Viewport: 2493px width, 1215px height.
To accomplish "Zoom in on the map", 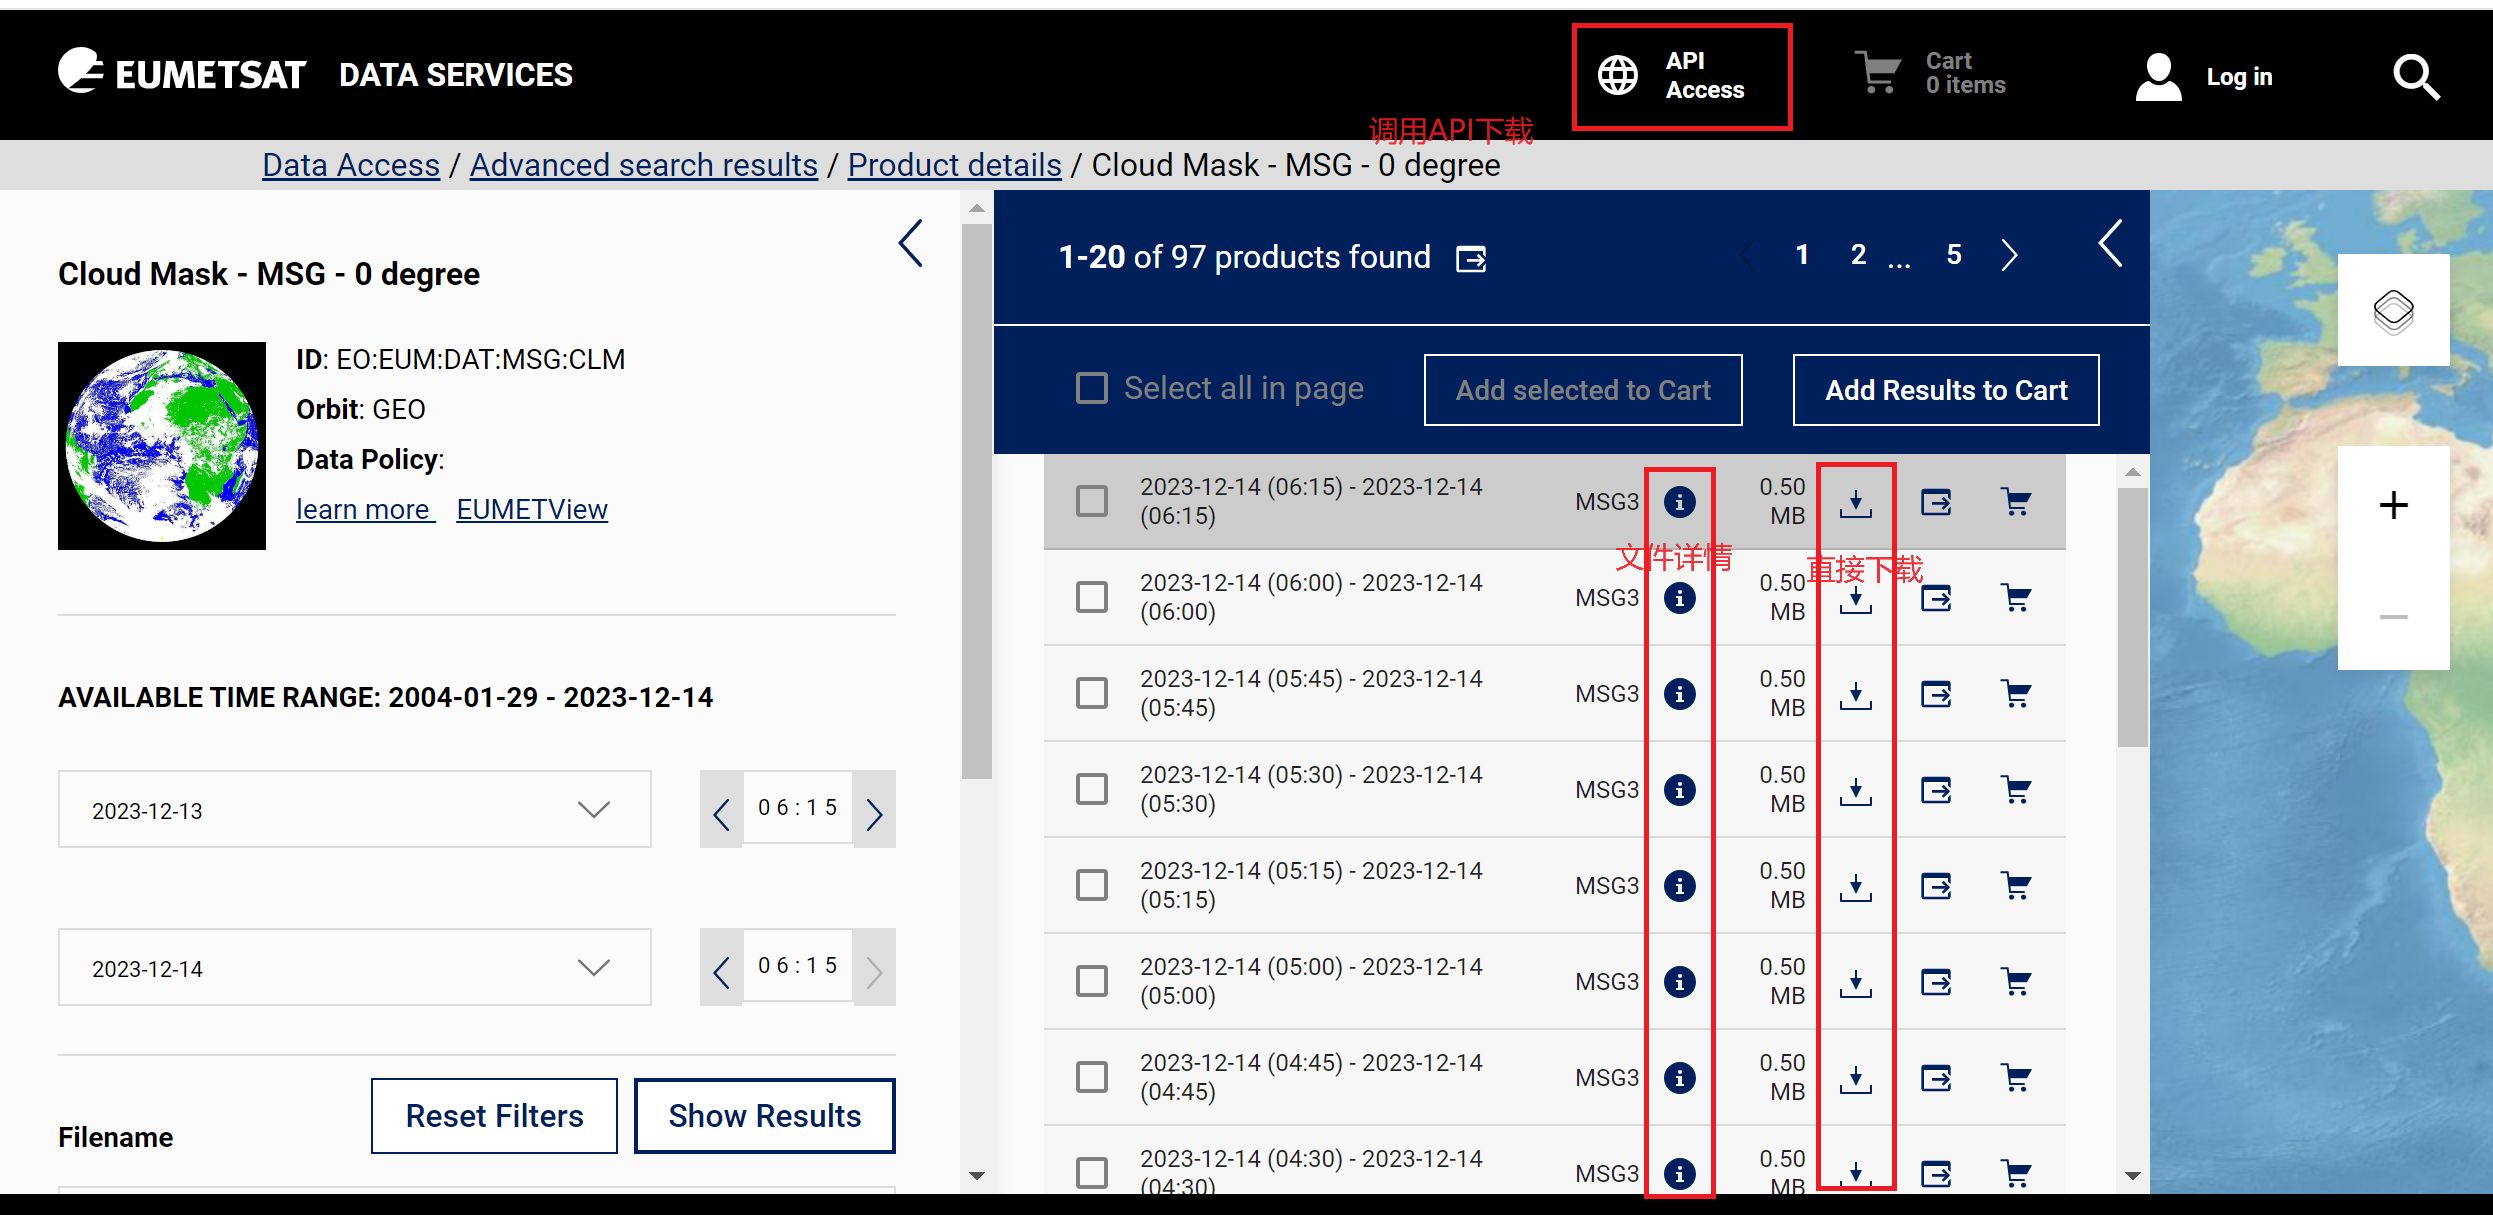I will coord(2393,505).
